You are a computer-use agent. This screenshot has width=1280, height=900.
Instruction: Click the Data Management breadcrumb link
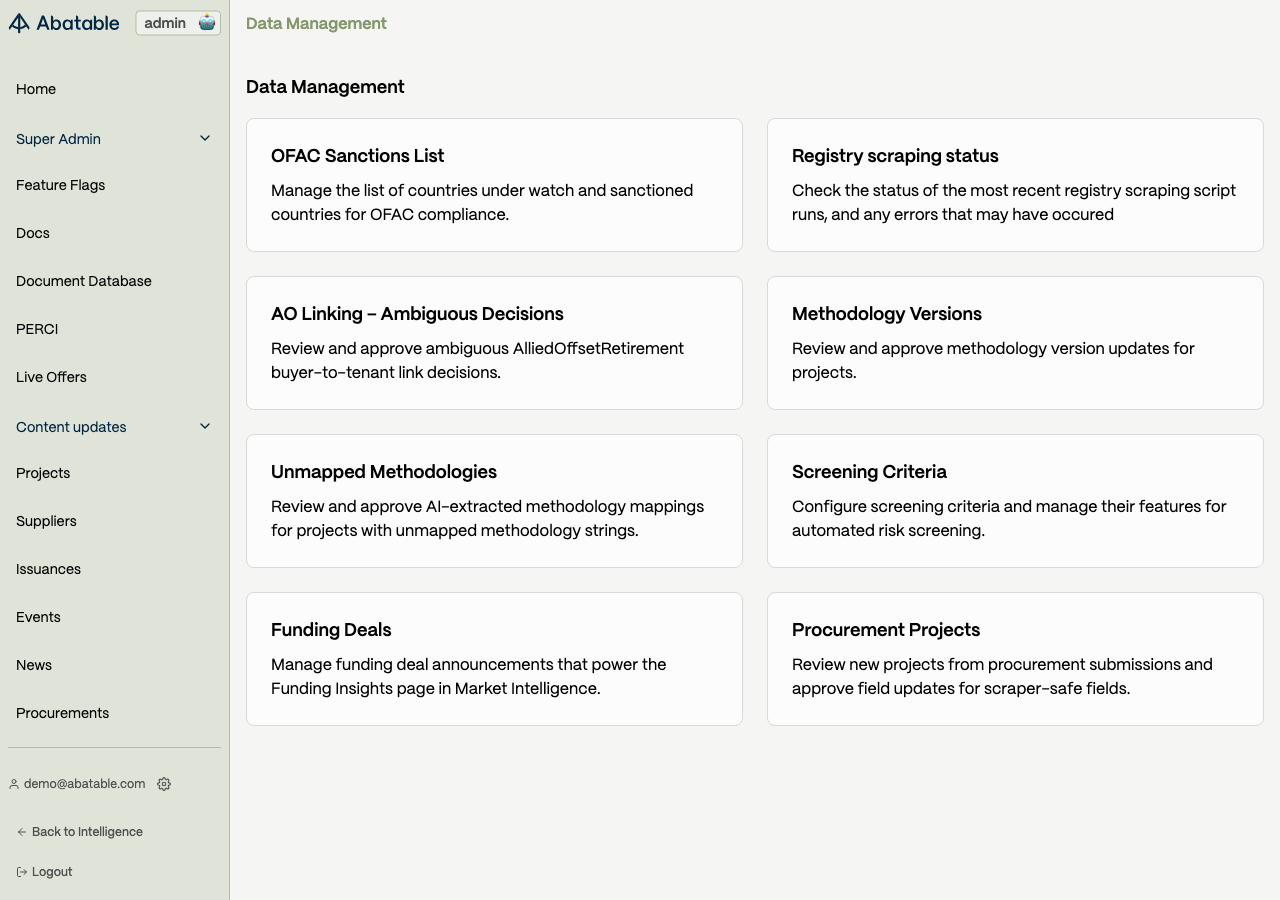point(316,23)
